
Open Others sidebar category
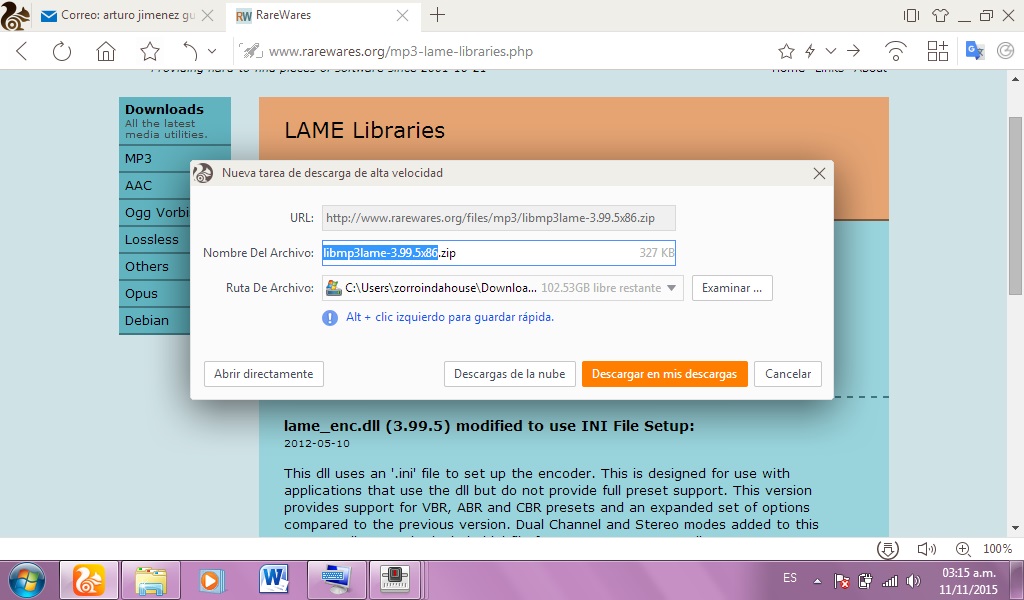tap(147, 266)
